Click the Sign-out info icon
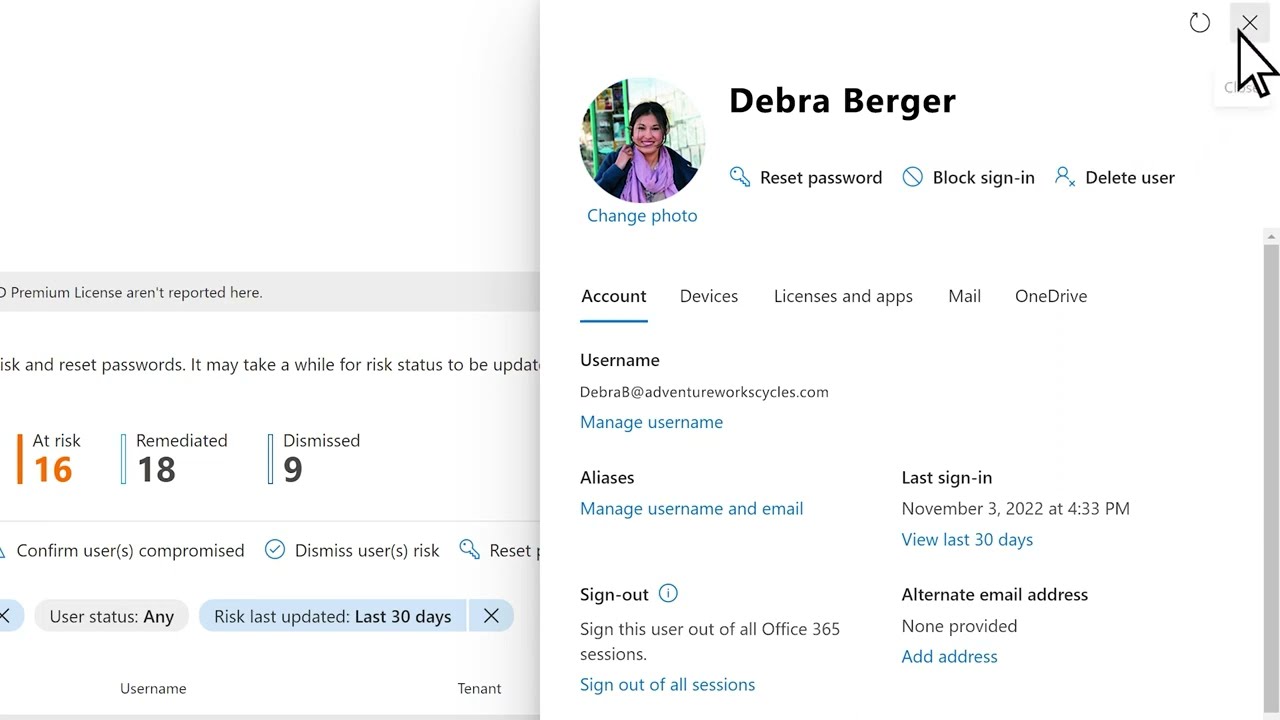The height and width of the screenshot is (720, 1280). click(668, 593)
